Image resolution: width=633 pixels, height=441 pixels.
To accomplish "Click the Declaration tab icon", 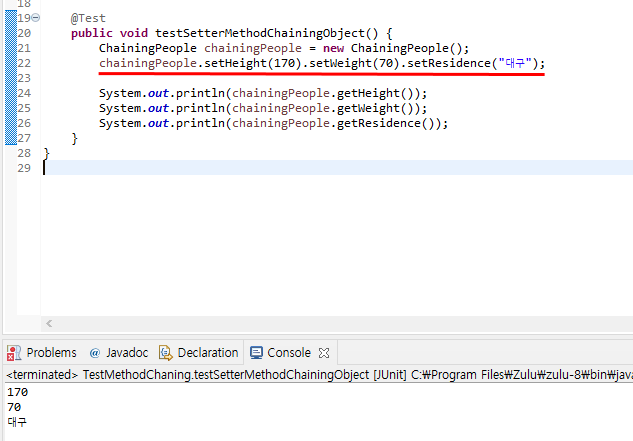I will [166, 353].
